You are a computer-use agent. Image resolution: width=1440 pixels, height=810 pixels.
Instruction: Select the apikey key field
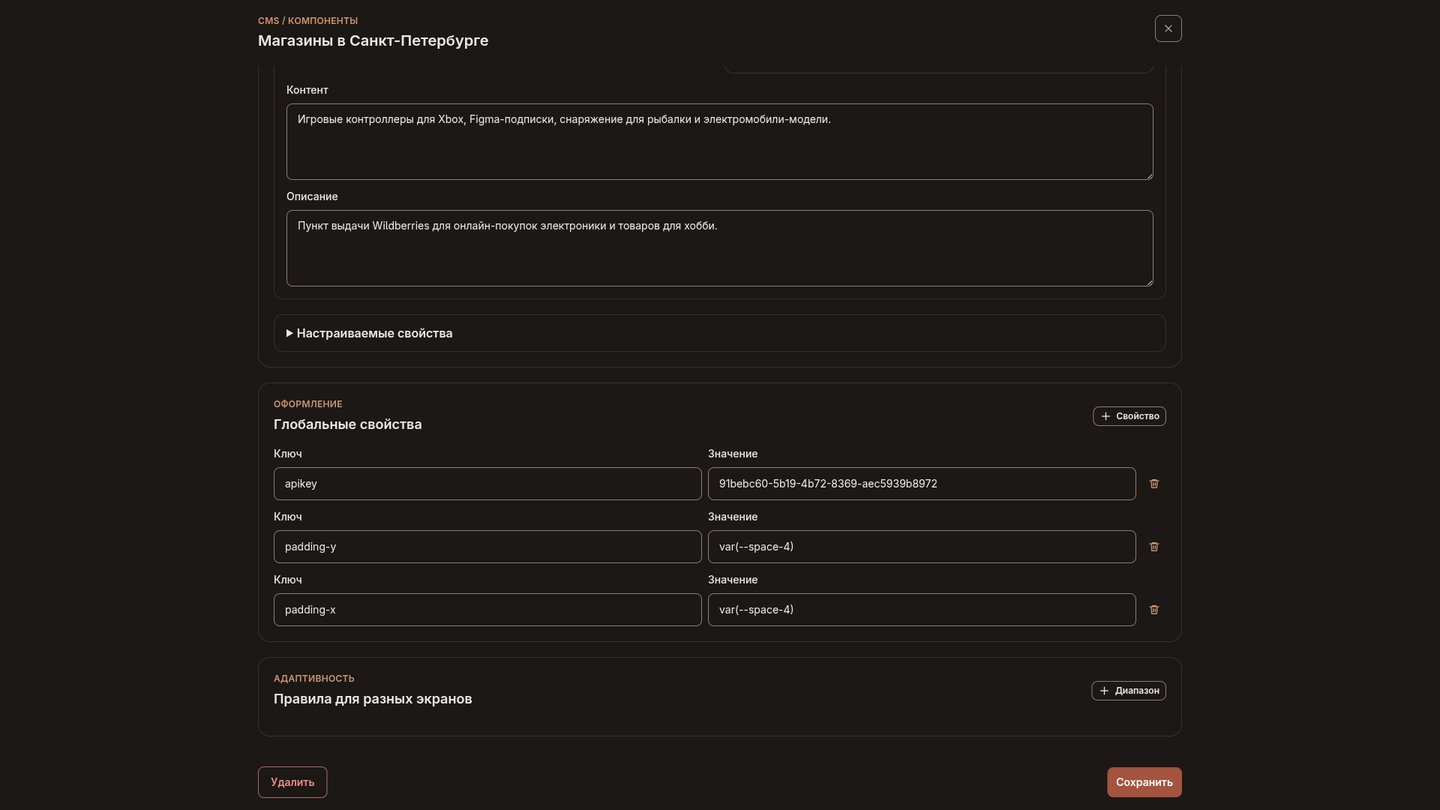click(x=488, y=484)
